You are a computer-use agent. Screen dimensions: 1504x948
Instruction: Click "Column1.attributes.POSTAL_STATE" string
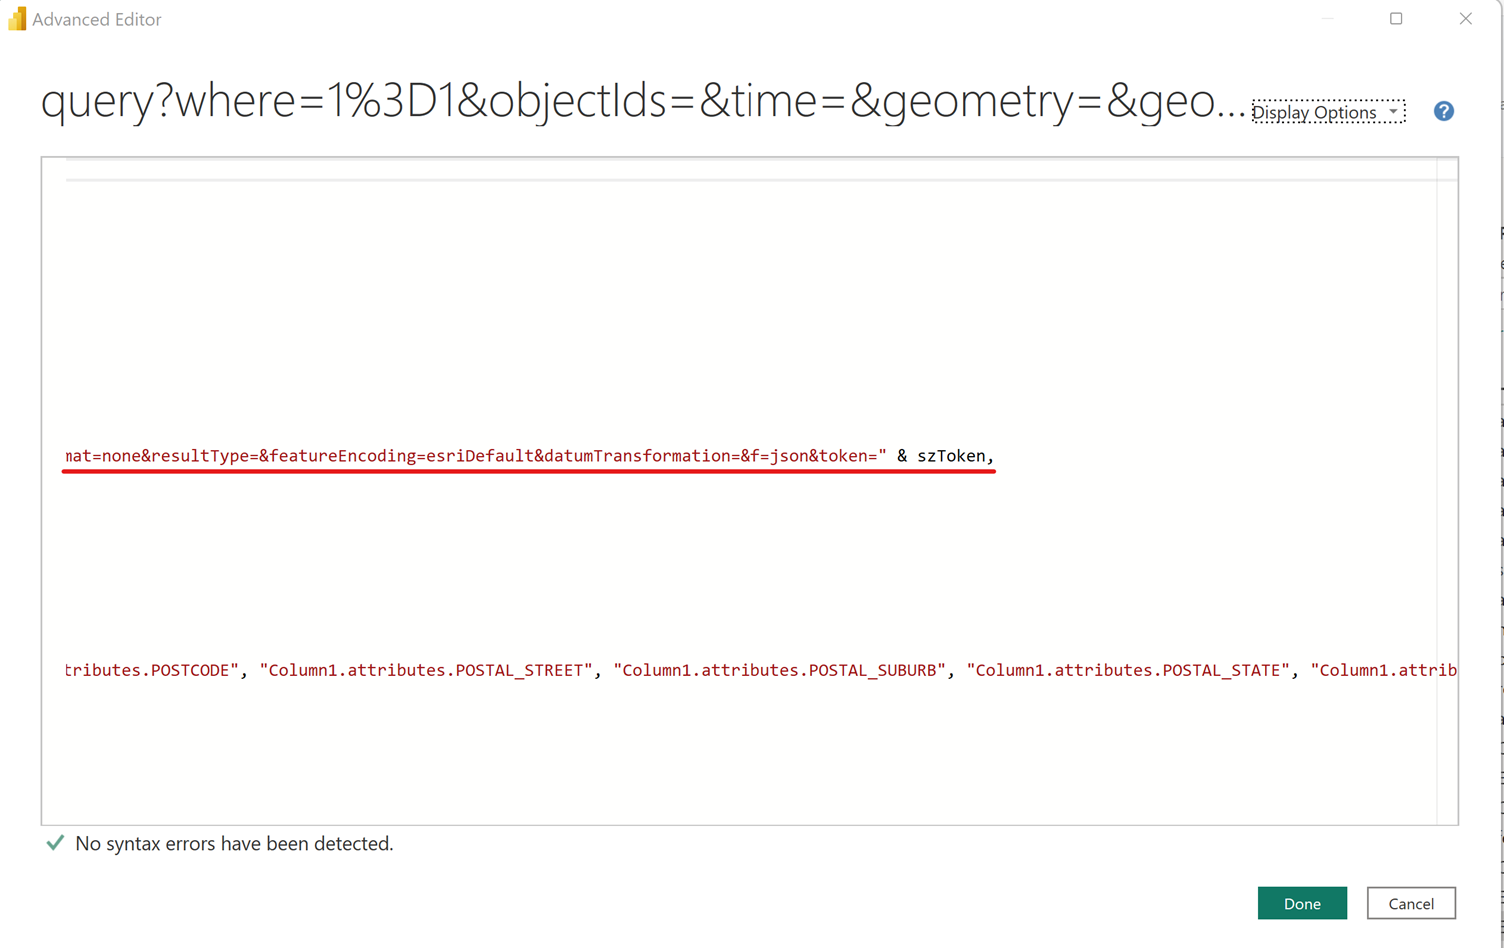click(1129, 670)
